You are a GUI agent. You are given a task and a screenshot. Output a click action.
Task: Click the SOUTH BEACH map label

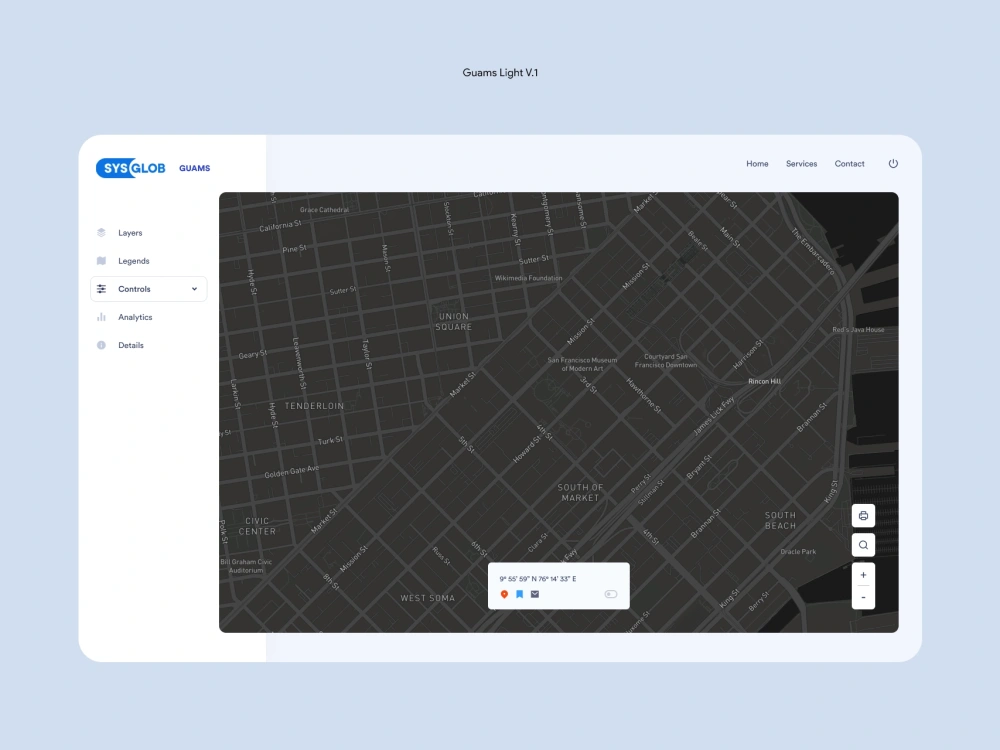780,520
